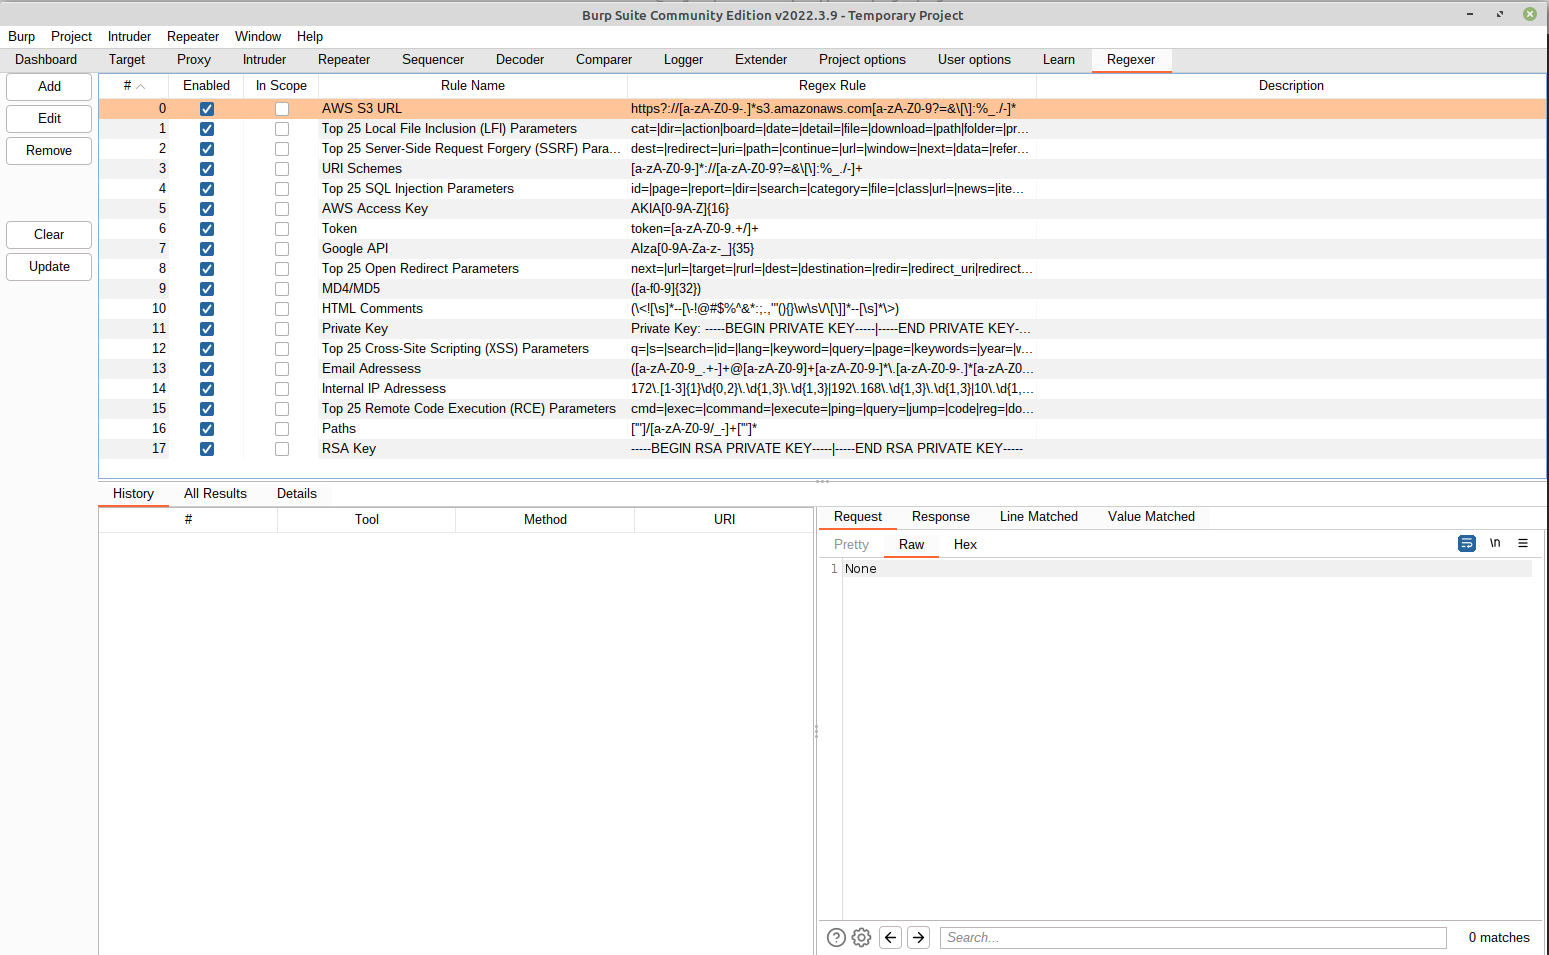The width and height of the screenshot is (1549, 955).
Task: Sort by Regex Rule column header
Action: click(832, 86)
